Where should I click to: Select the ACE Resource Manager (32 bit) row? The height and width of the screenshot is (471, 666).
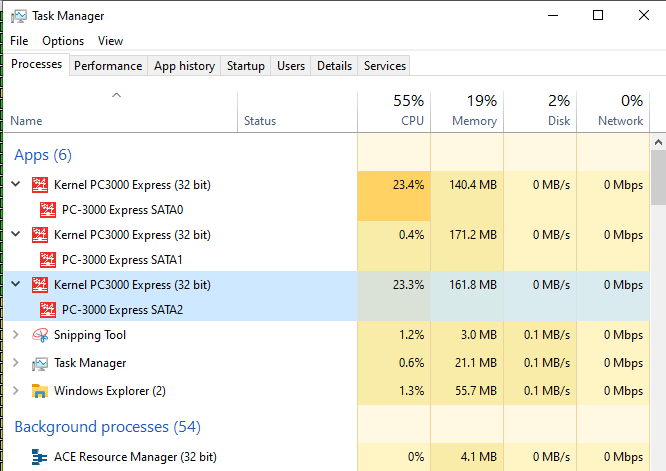click(327, 457)
